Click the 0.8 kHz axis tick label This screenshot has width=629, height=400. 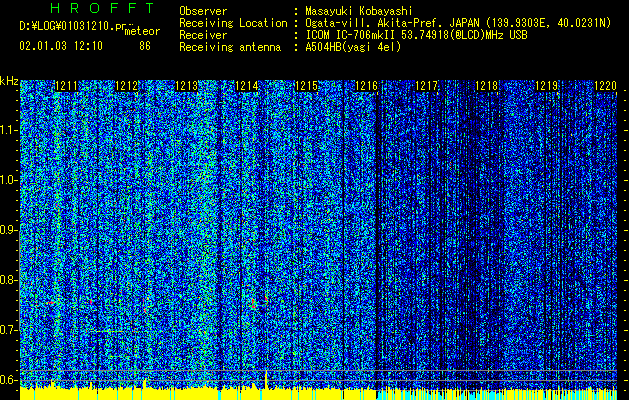pyautogui.click(x=8, y=280)
